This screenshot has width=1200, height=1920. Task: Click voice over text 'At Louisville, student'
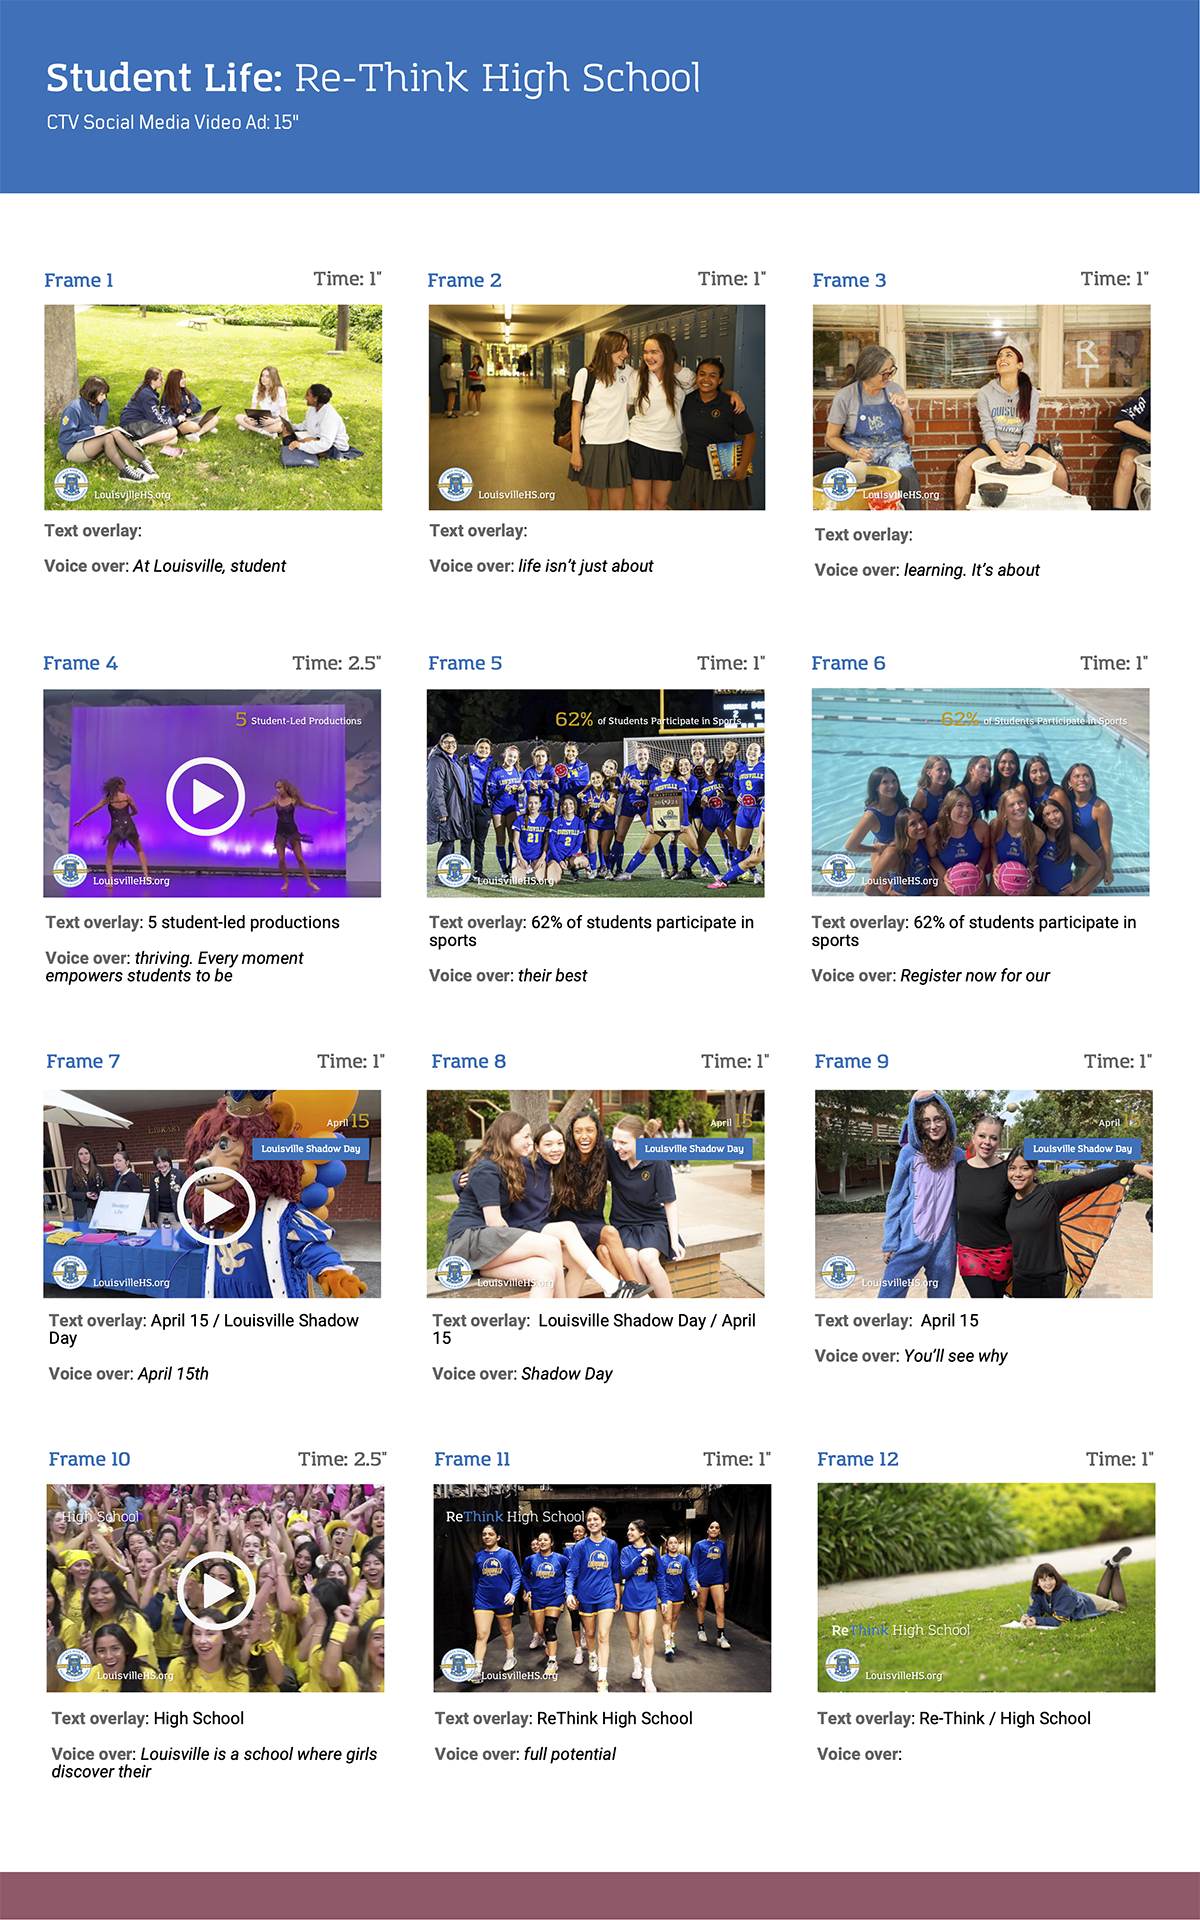tap(209, 566)
